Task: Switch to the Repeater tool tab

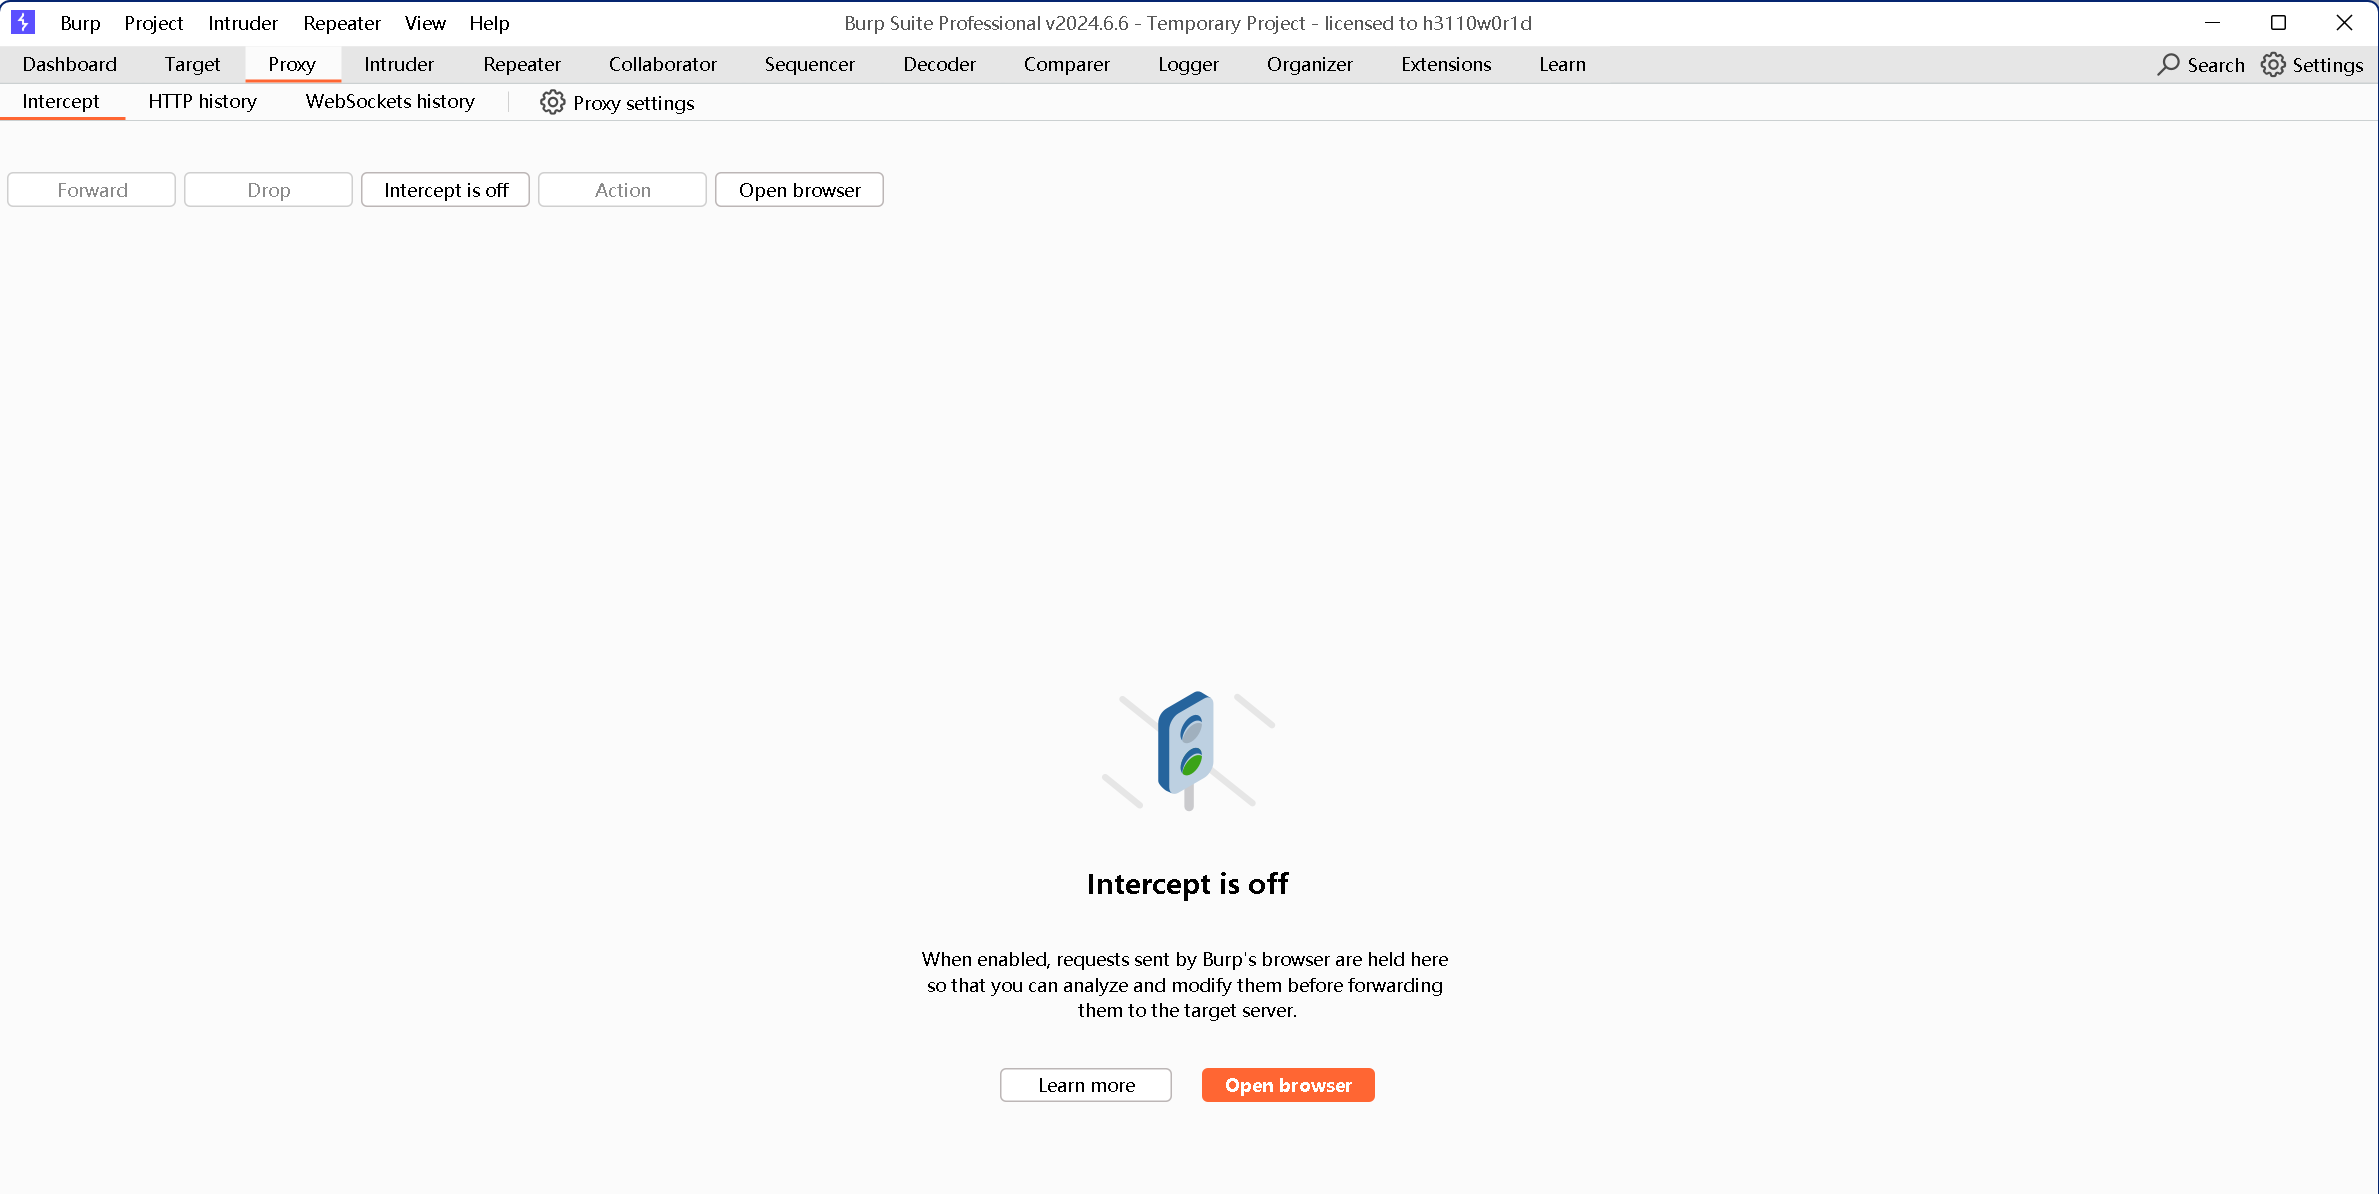Action: tap(521, 64)
